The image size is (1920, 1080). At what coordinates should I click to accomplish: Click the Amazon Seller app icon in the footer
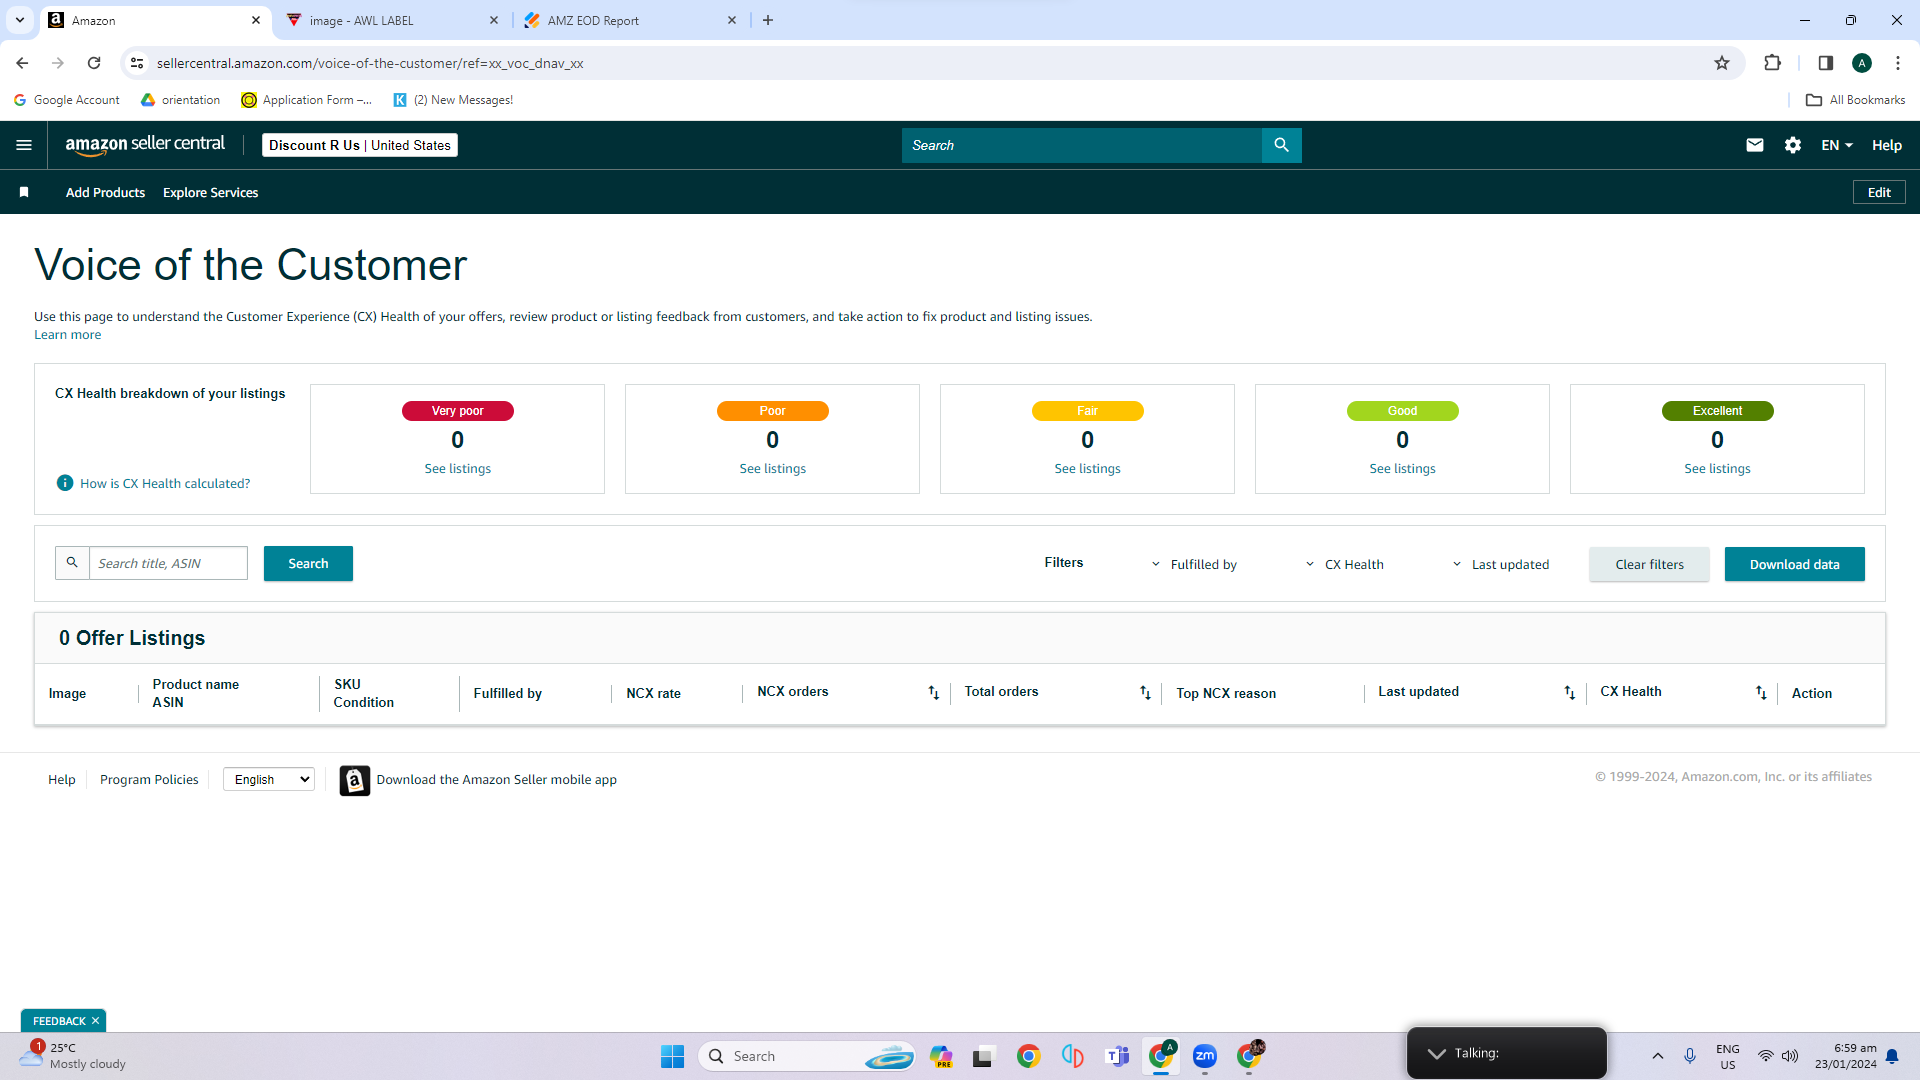[354, 780]
